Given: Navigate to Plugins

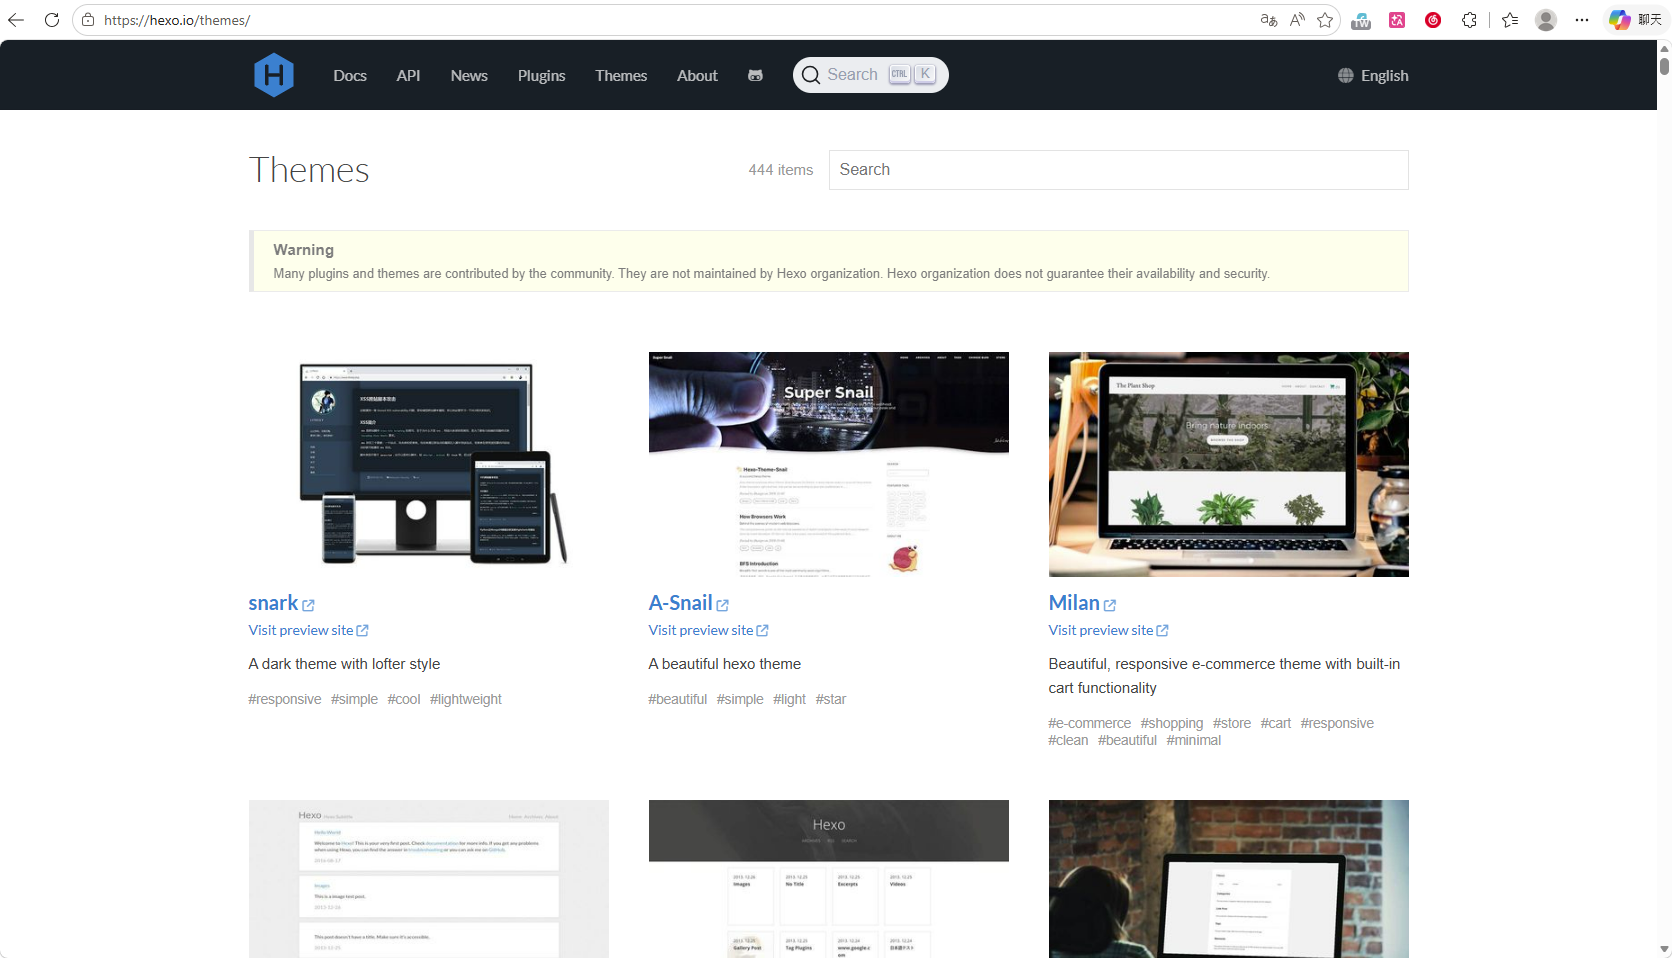Looking at the screenshot, I should (541, 76).
